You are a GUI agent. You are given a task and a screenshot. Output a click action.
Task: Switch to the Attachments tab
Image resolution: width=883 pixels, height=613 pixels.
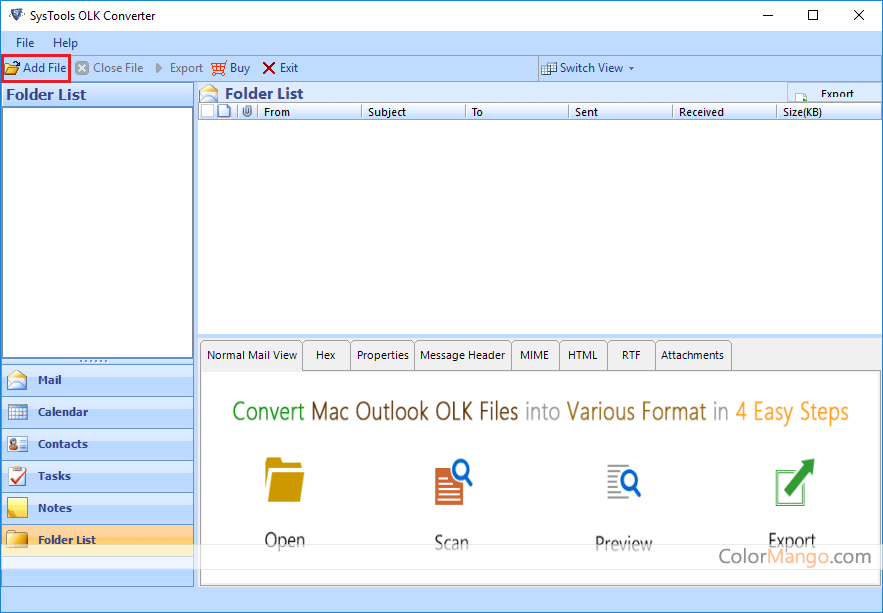pyautogui.click(x=693, y=355)
